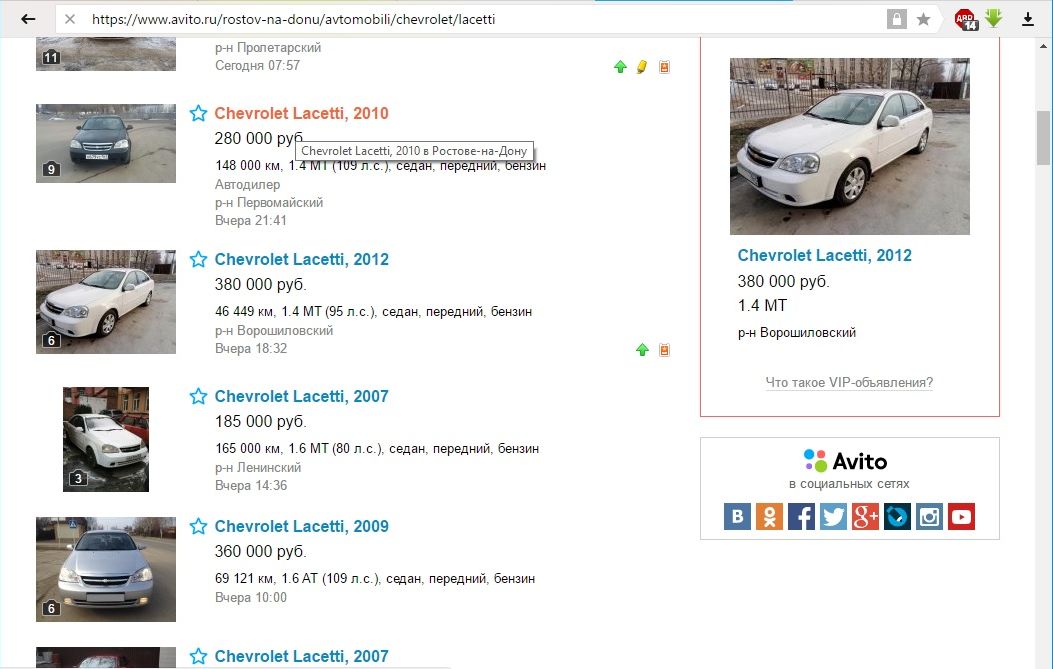The height and width of the screenshot is (669, 1053).
Task: Open white Lacetti 2012 thumbnail in main list
Action: (106, 302)
